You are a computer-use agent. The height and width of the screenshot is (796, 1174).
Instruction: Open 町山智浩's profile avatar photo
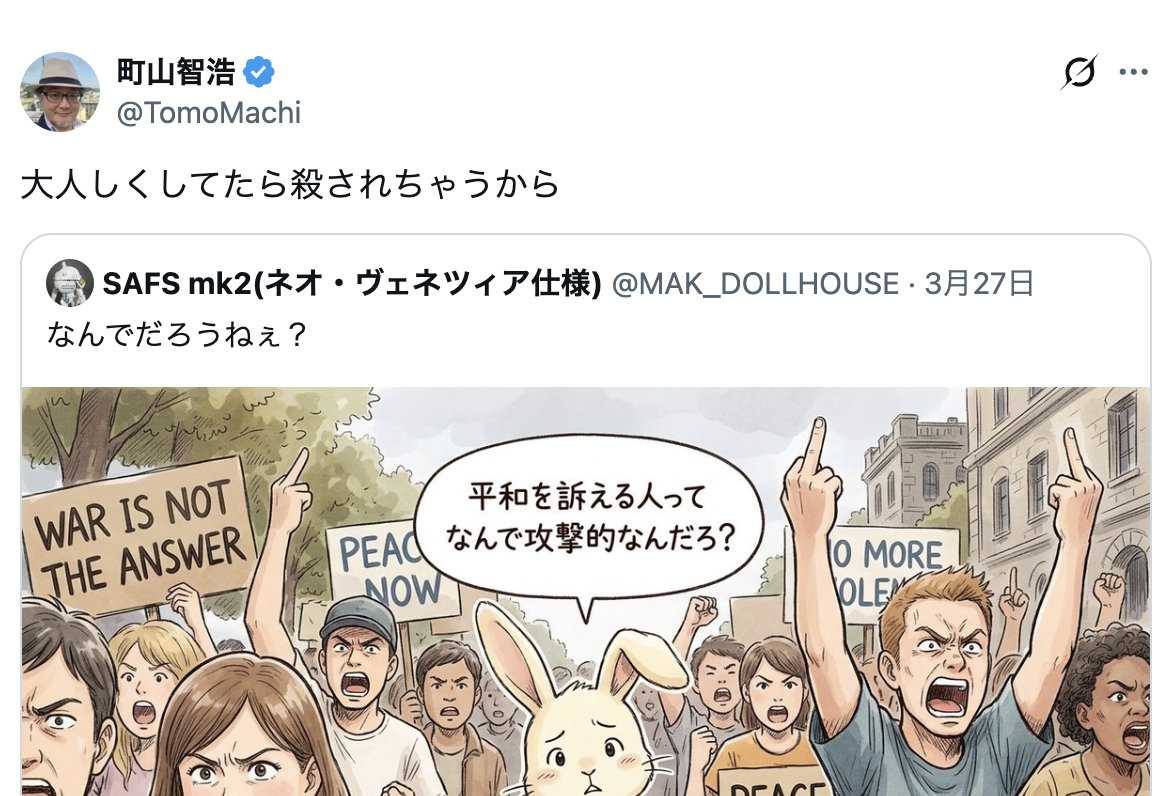coord(60,92)
